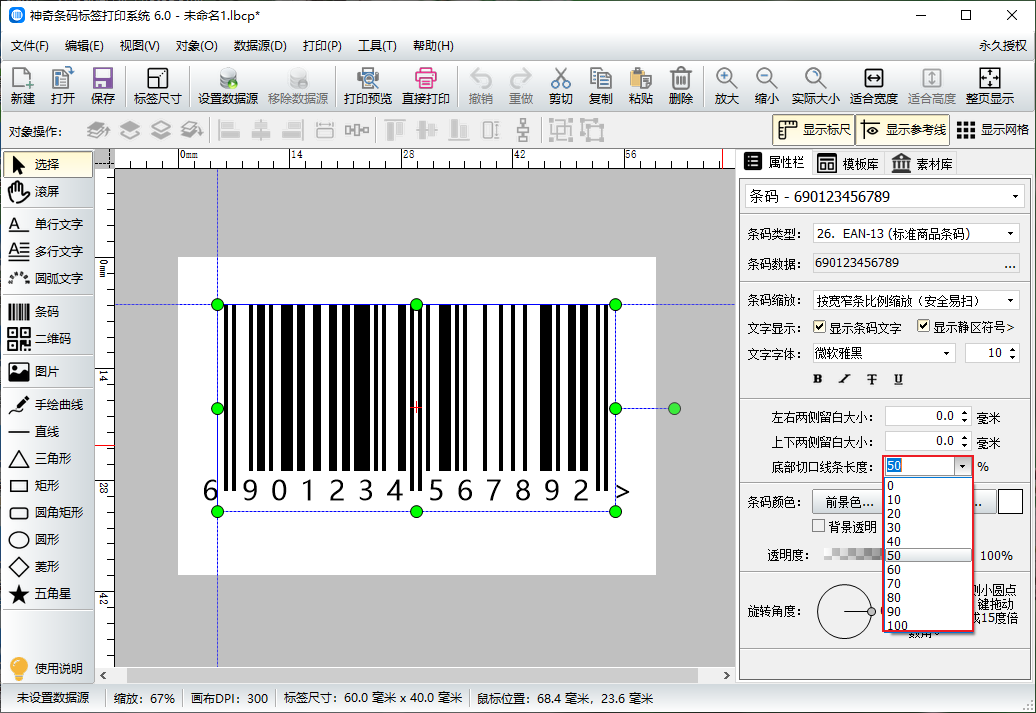Increase font size 10 stepper
This screenshot has height=713, width=1036.
[1013, 349]
